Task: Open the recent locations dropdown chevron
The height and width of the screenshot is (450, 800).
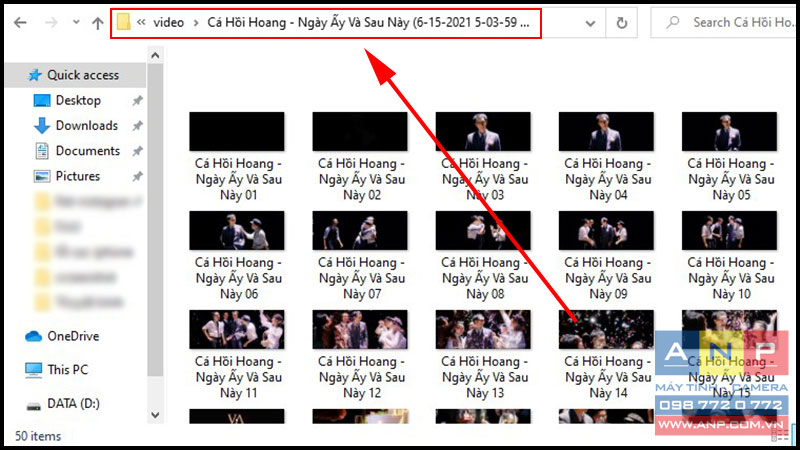Action: click(x=76, y=22)
